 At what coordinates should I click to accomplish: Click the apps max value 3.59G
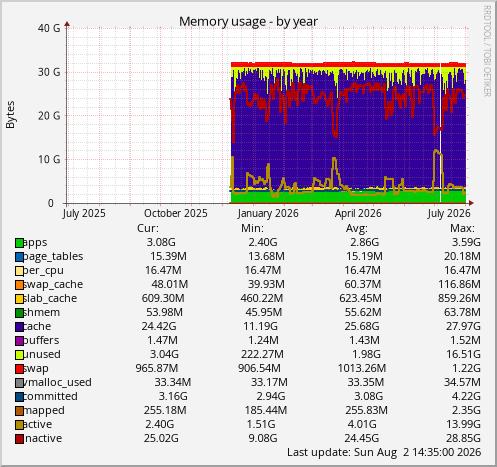[466, 242]
